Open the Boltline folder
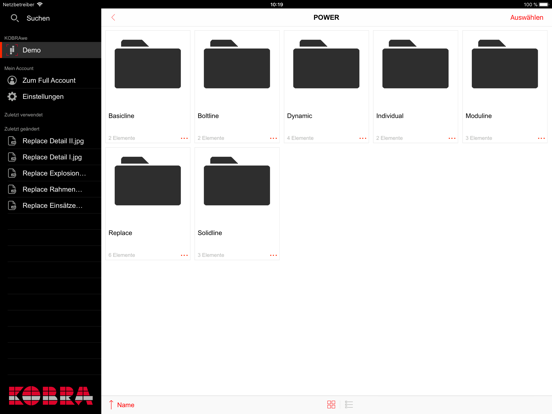Screen dimensions: 552x414 point(237,87)
